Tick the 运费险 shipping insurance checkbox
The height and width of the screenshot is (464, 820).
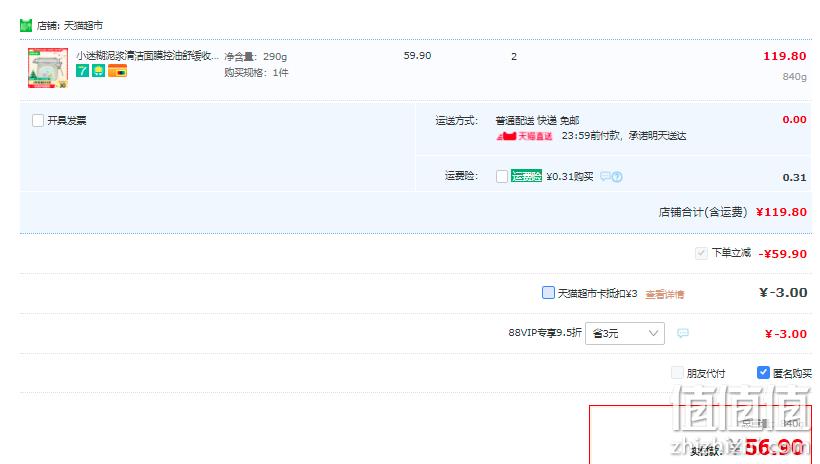pyautogui.click(x=502, y=176)
